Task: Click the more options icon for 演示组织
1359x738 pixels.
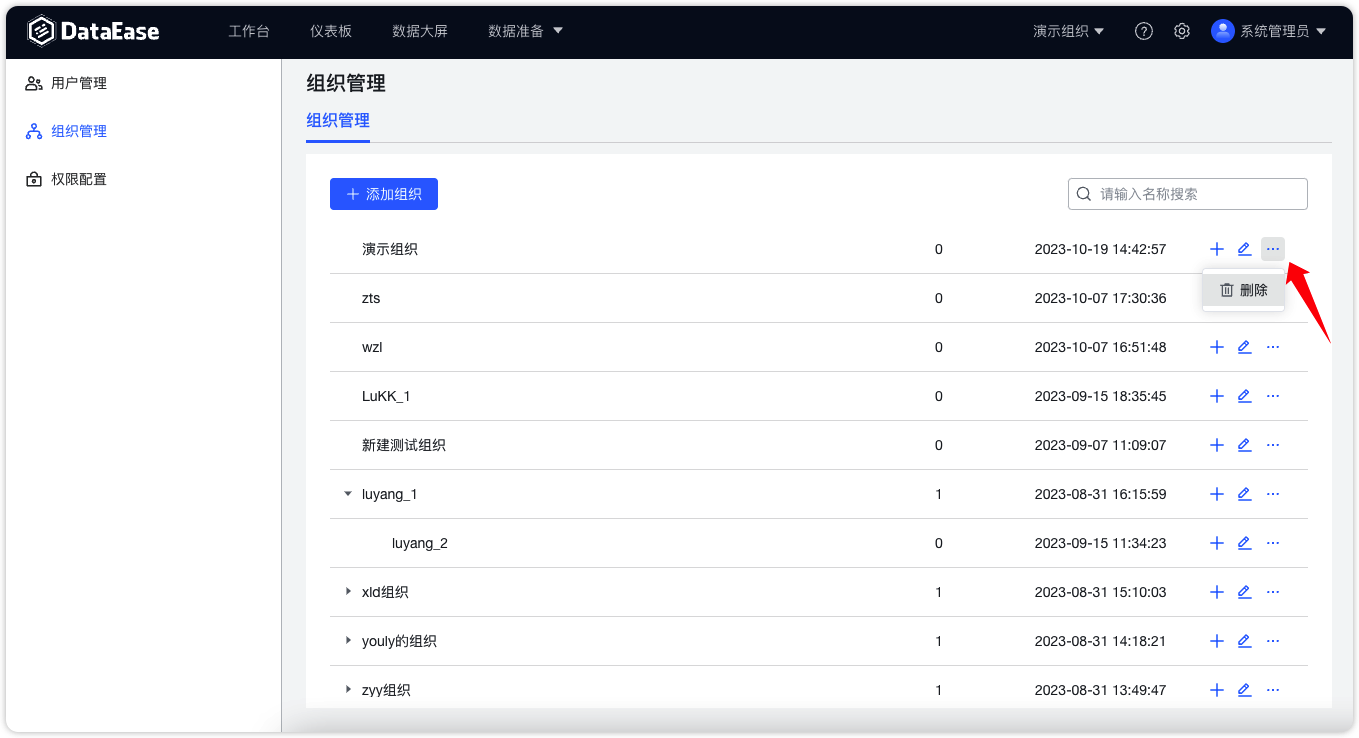Action: [x=1273, y=249]
